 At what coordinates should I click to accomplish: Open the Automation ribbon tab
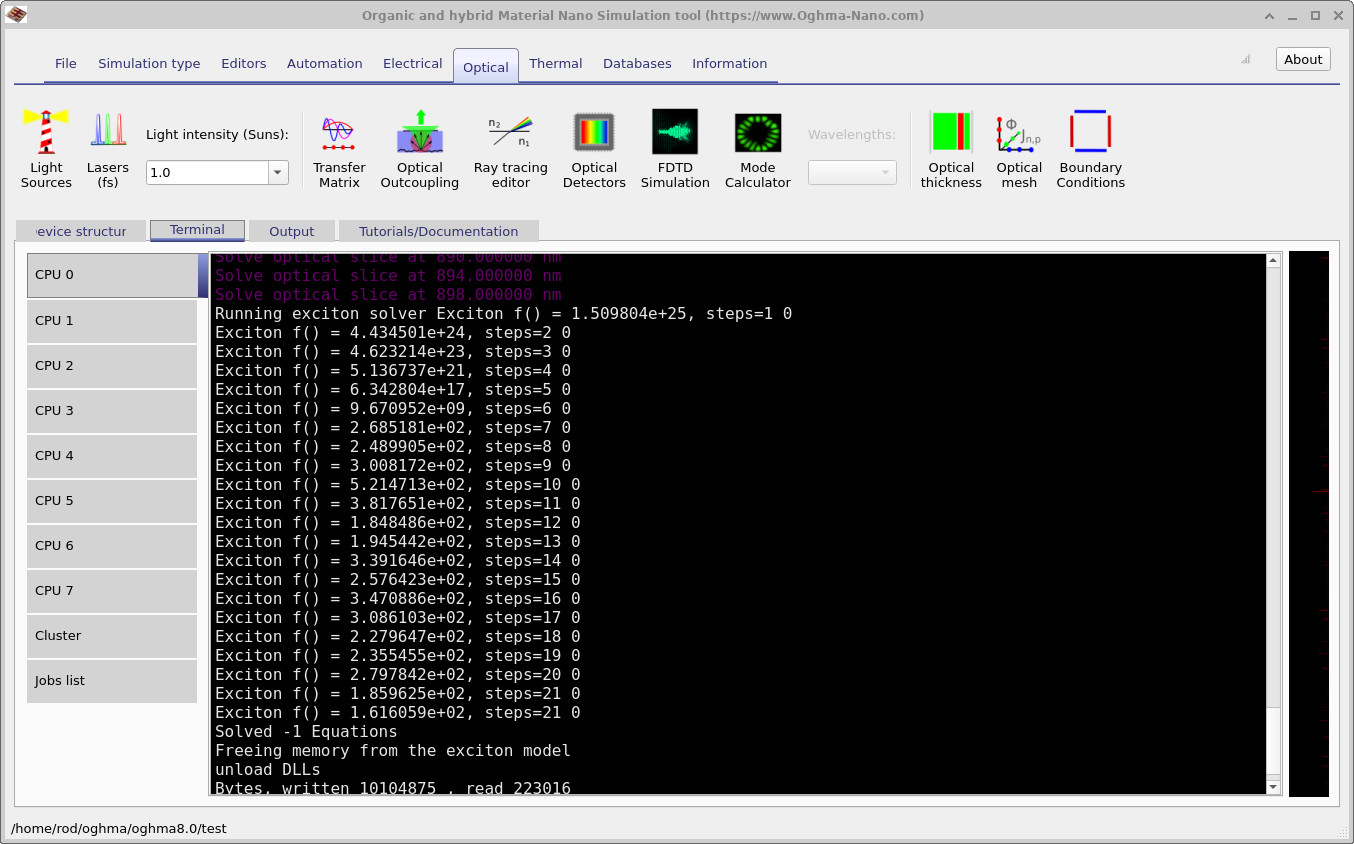325,63
